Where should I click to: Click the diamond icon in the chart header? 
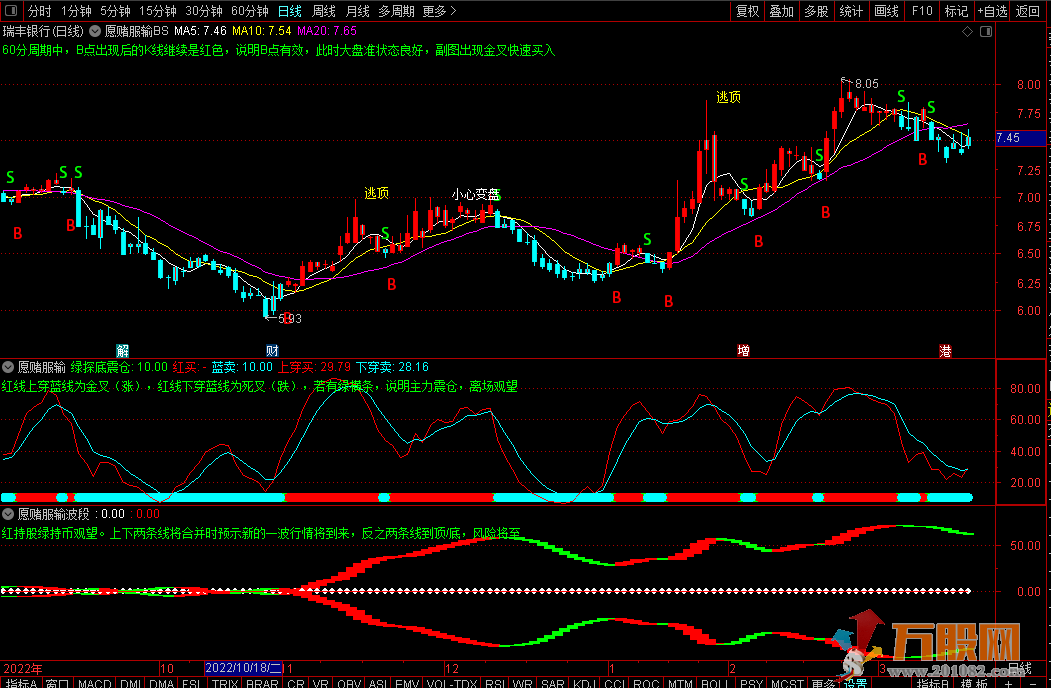[x=967, y=32]
